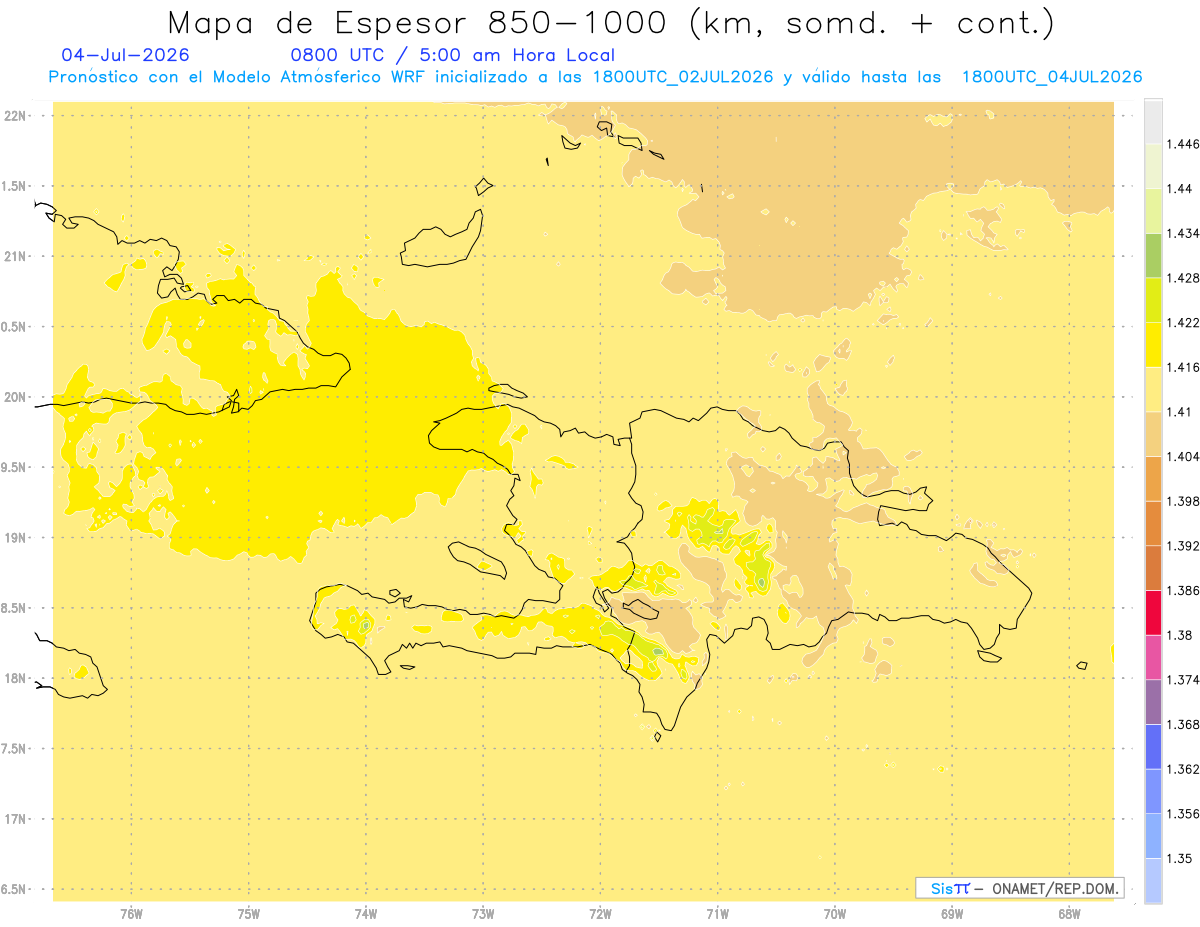Viewport: 1200px width, 927px height.
Task: Click the dark red legend swatch above 1.38
Action: point(1153,613)
